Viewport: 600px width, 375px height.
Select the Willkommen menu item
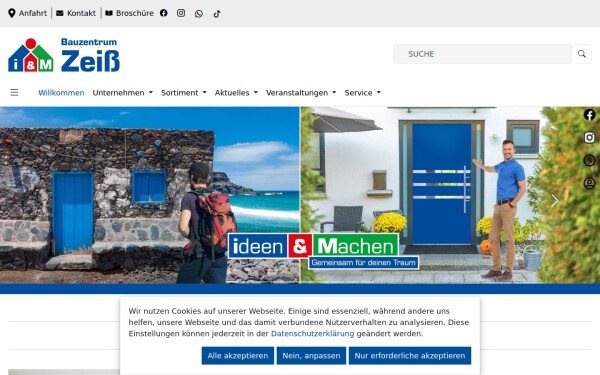point(61,93)
